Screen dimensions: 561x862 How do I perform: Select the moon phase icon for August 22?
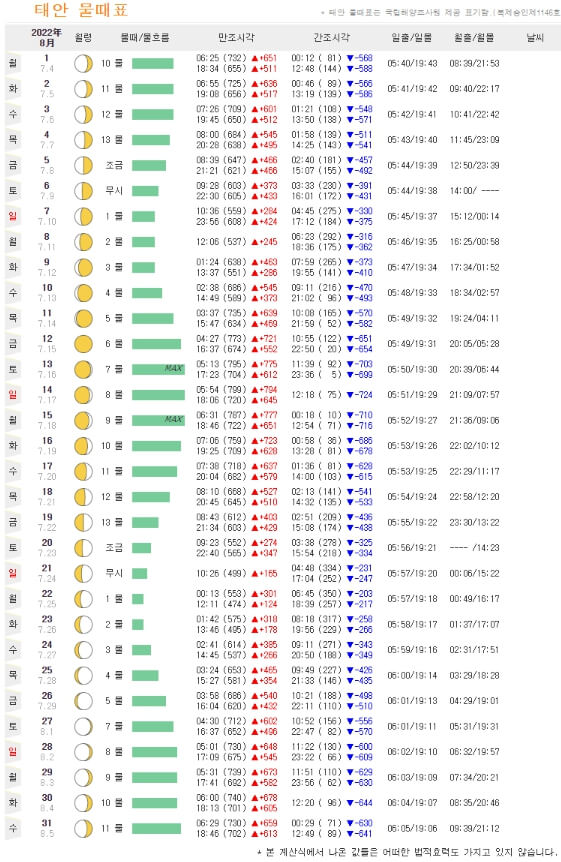click(84, 599)
